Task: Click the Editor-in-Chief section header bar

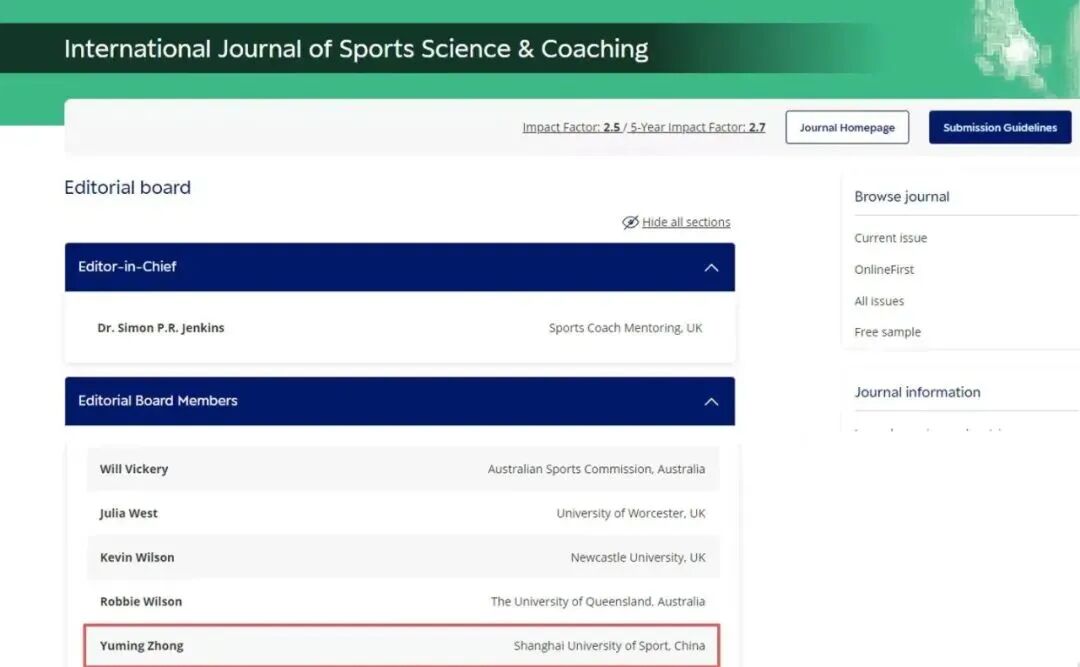Action: [399, 267]
